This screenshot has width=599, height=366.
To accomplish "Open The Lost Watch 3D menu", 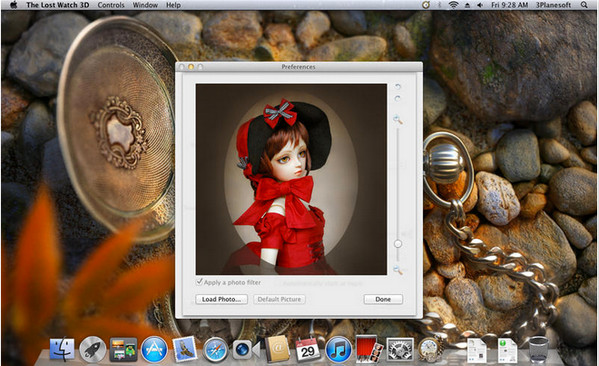I will tap(58, 5).
